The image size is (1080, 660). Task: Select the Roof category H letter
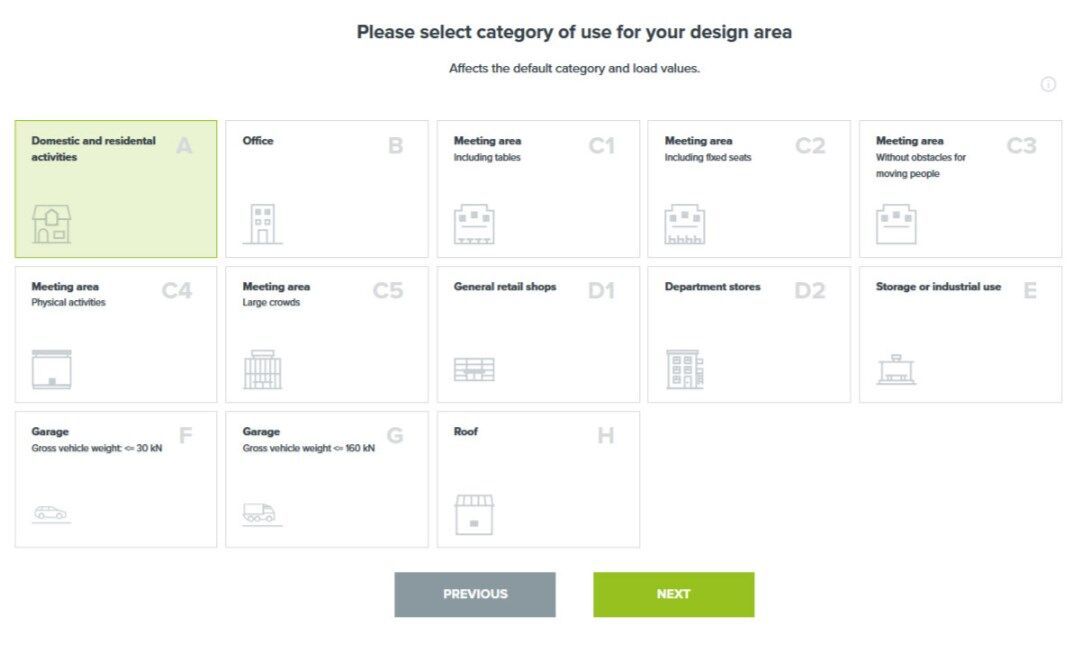click(605, 435)
